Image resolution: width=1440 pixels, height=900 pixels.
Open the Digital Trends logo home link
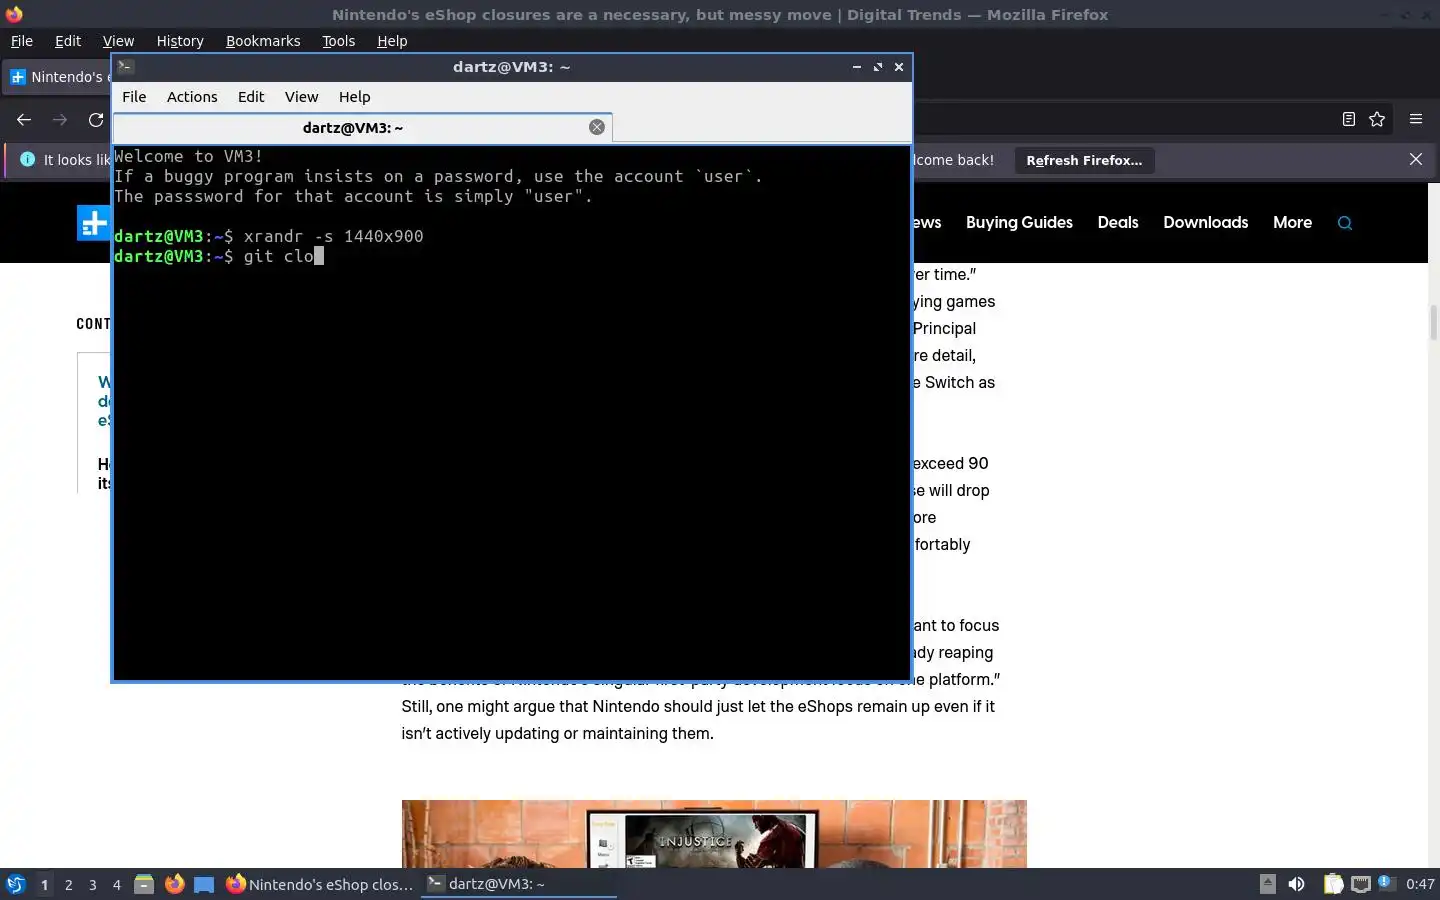(94, 223)
